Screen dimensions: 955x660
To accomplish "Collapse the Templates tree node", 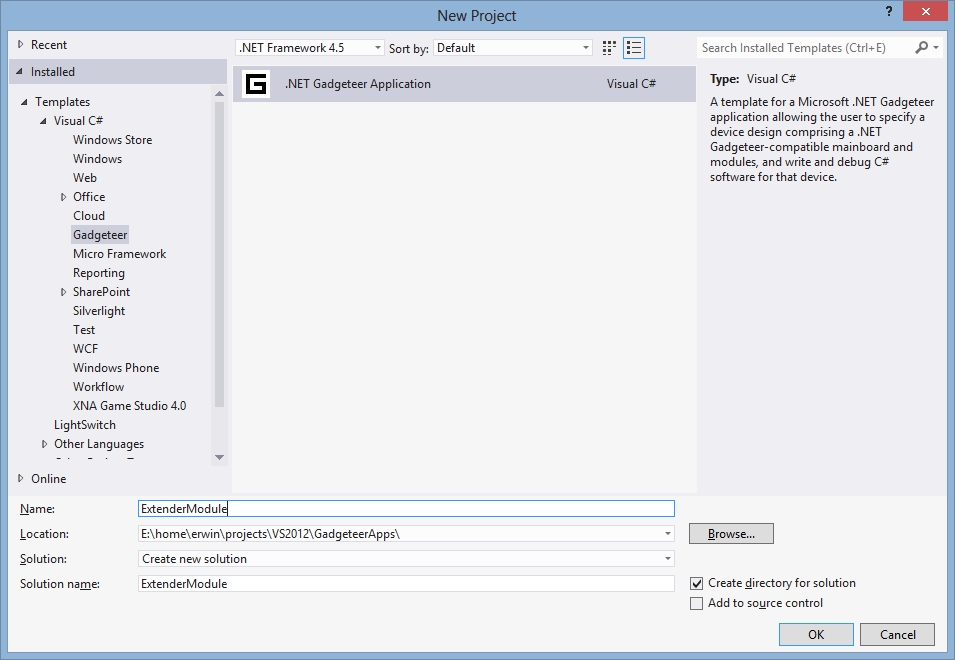I will [x=24, y=102].
